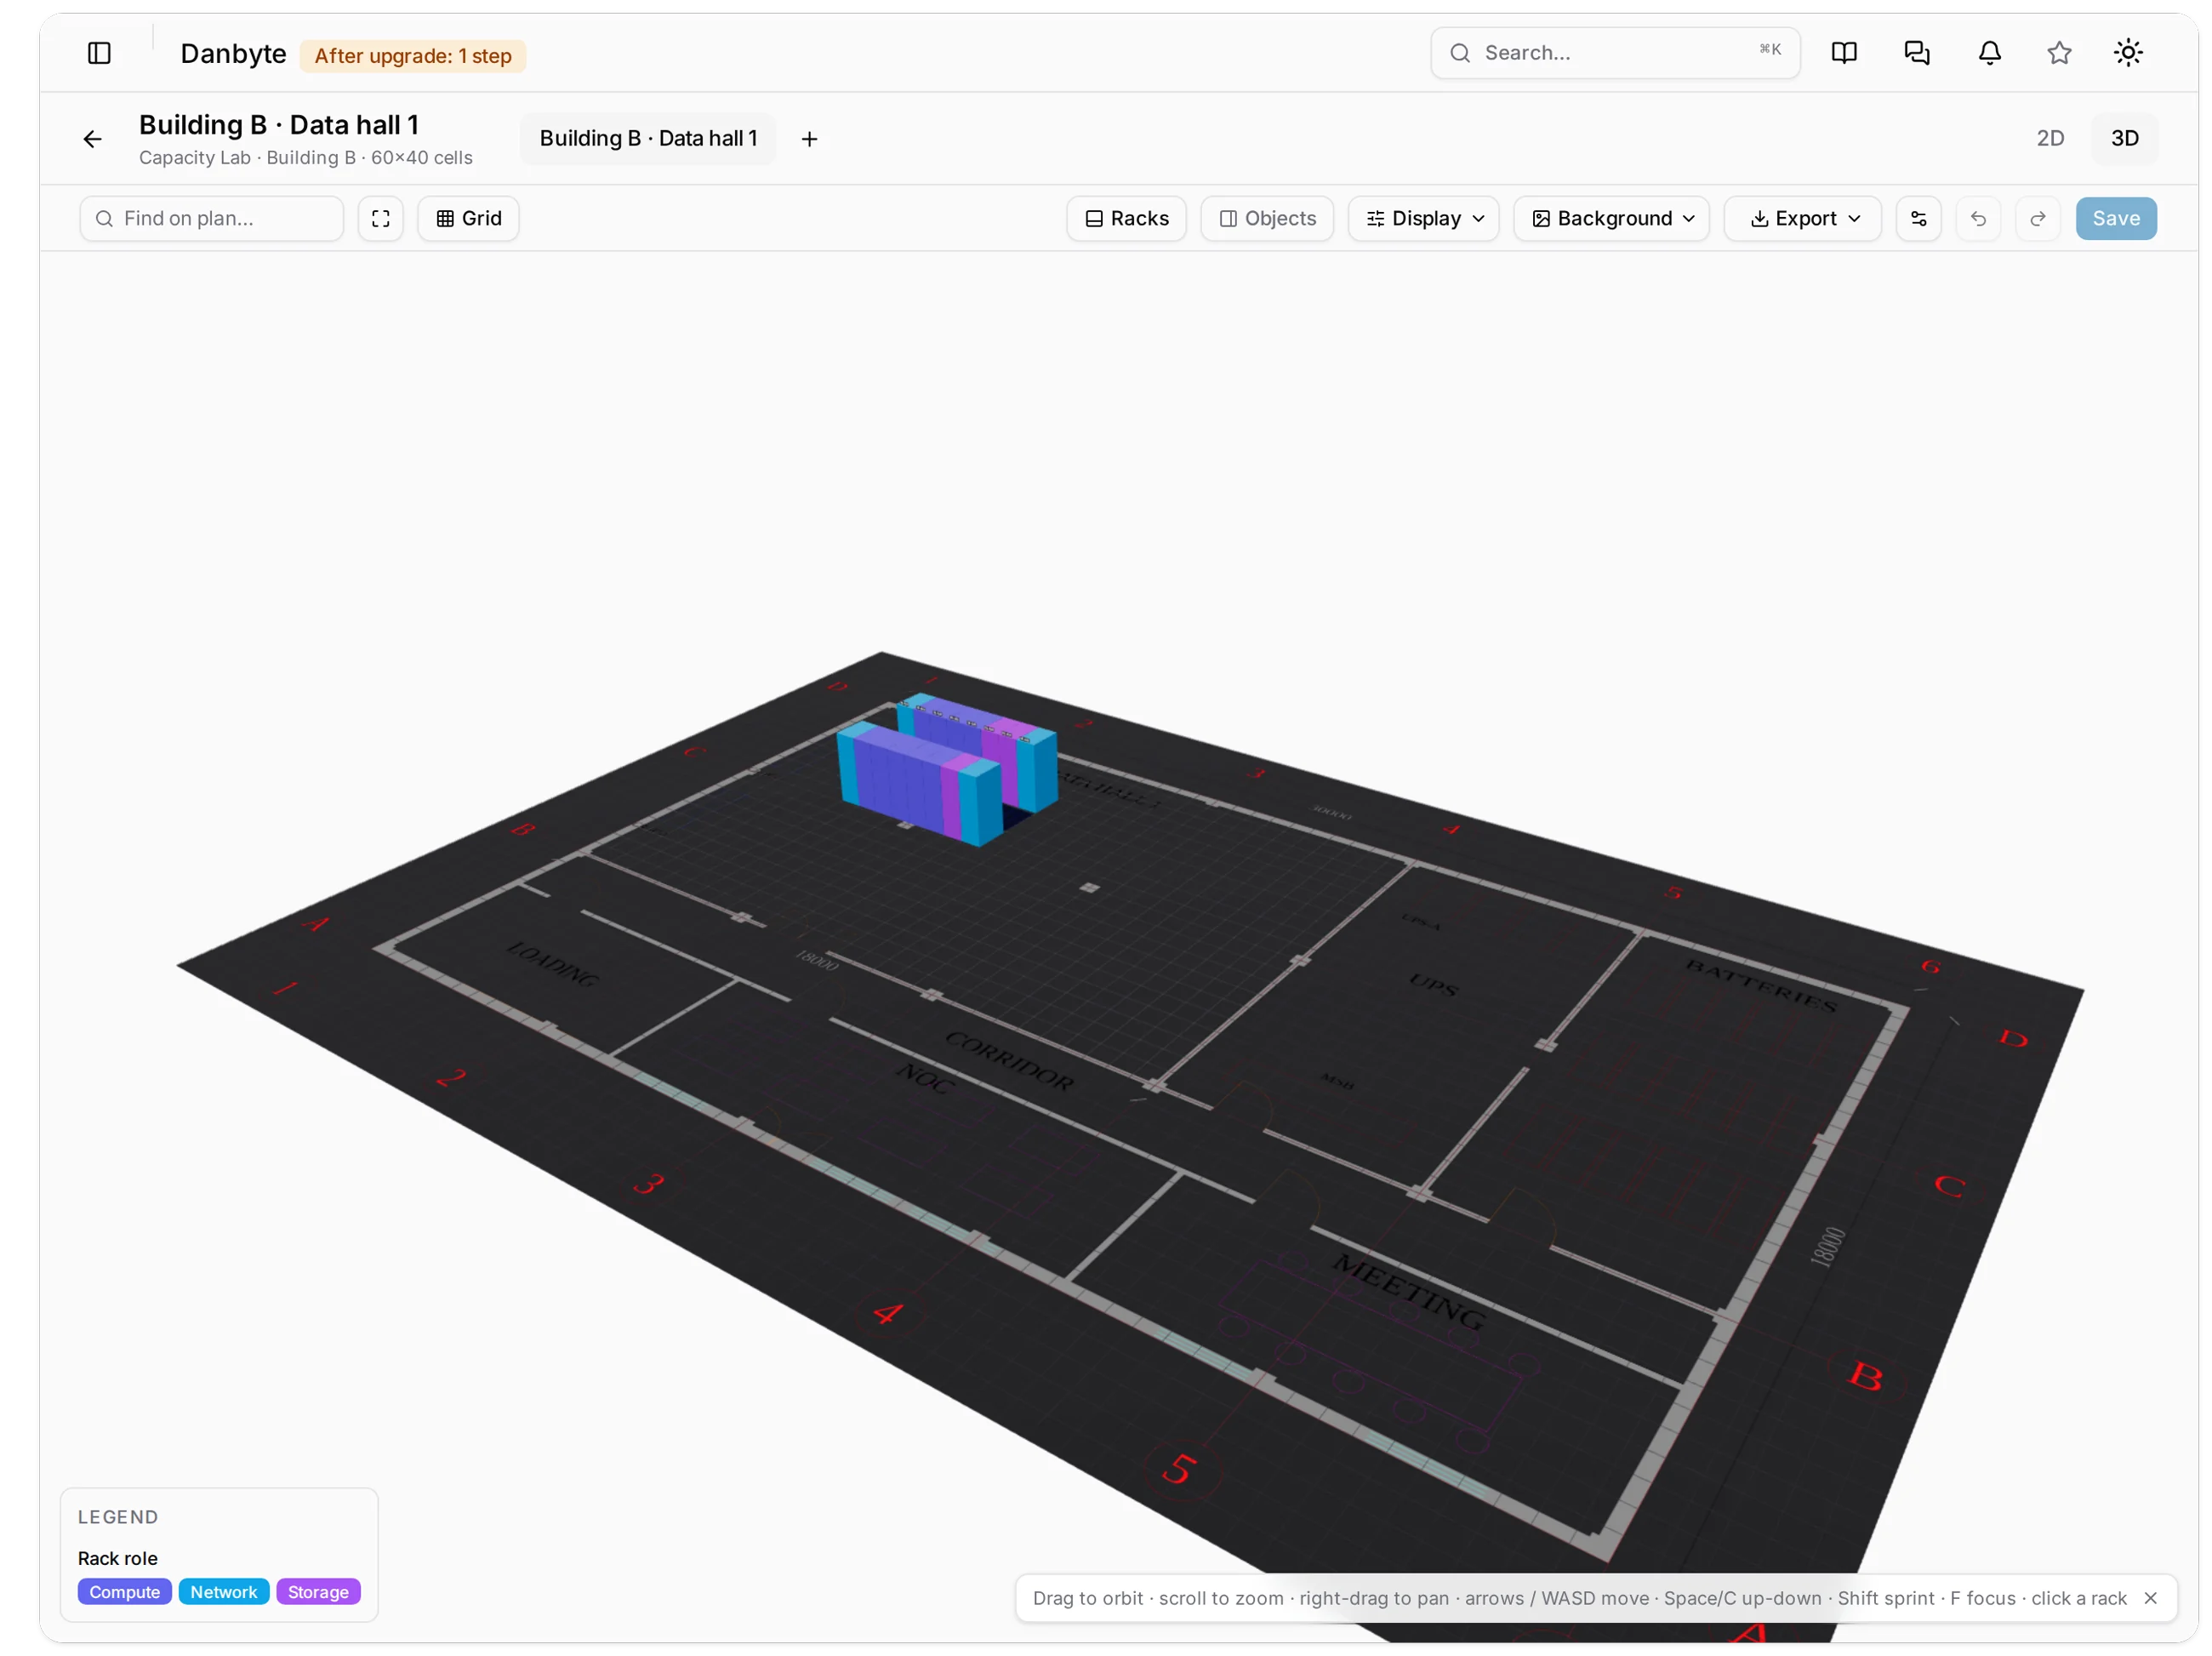This screenshot has width=2212, height=1656.
Task: Toggle the Grid overlay
Action: [468, 218]
